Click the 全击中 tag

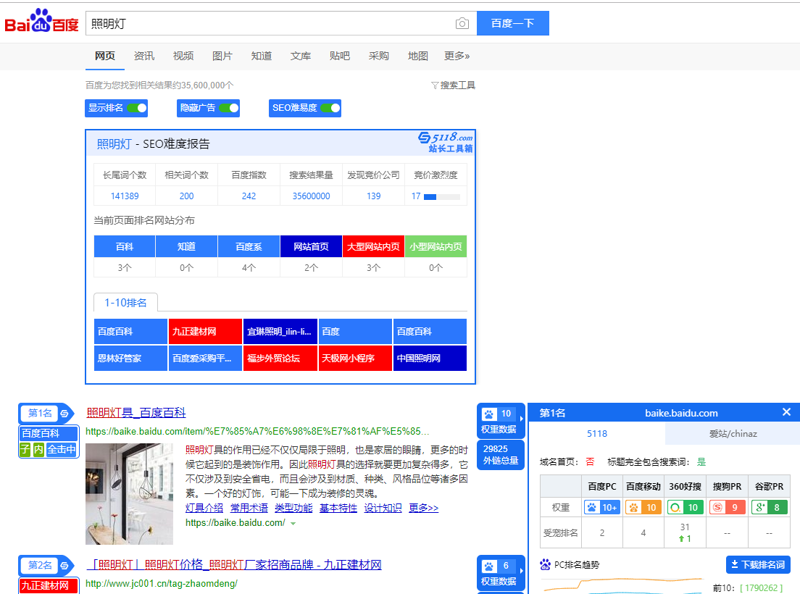tap(62, 450)
